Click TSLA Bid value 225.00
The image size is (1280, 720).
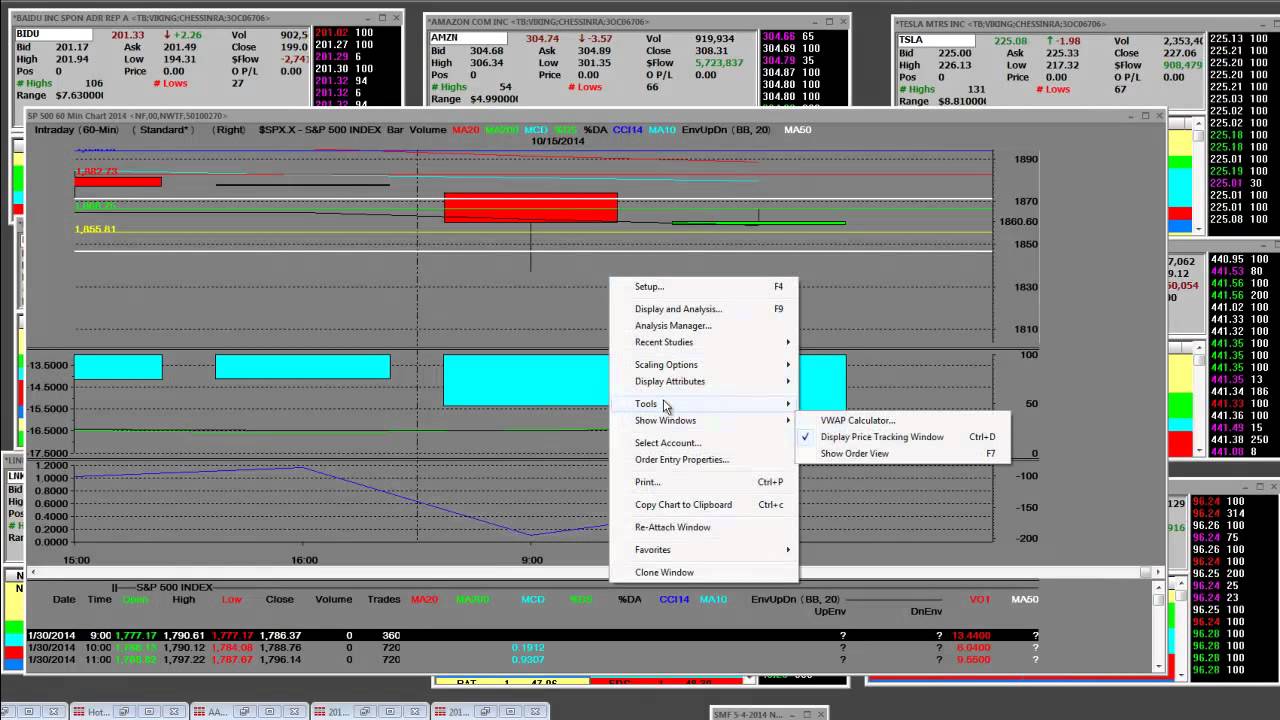click(954, 53)
